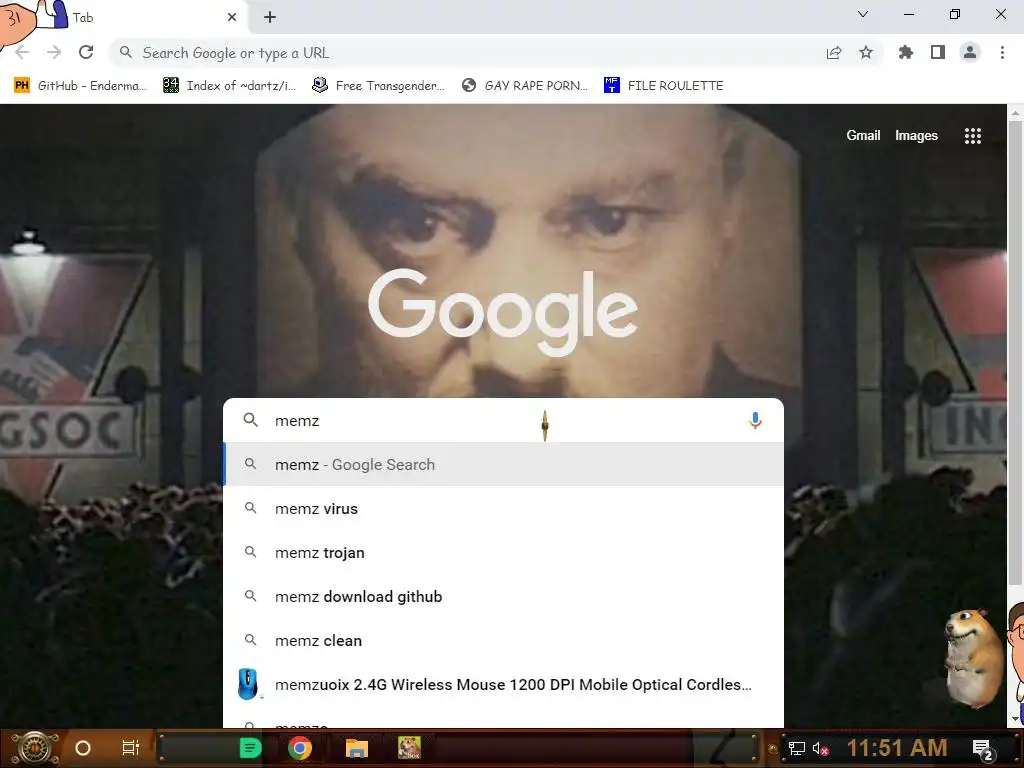Open File Explorer from taskbar
The height and width of the screenshot is (768, 1024).
point(357,748)
